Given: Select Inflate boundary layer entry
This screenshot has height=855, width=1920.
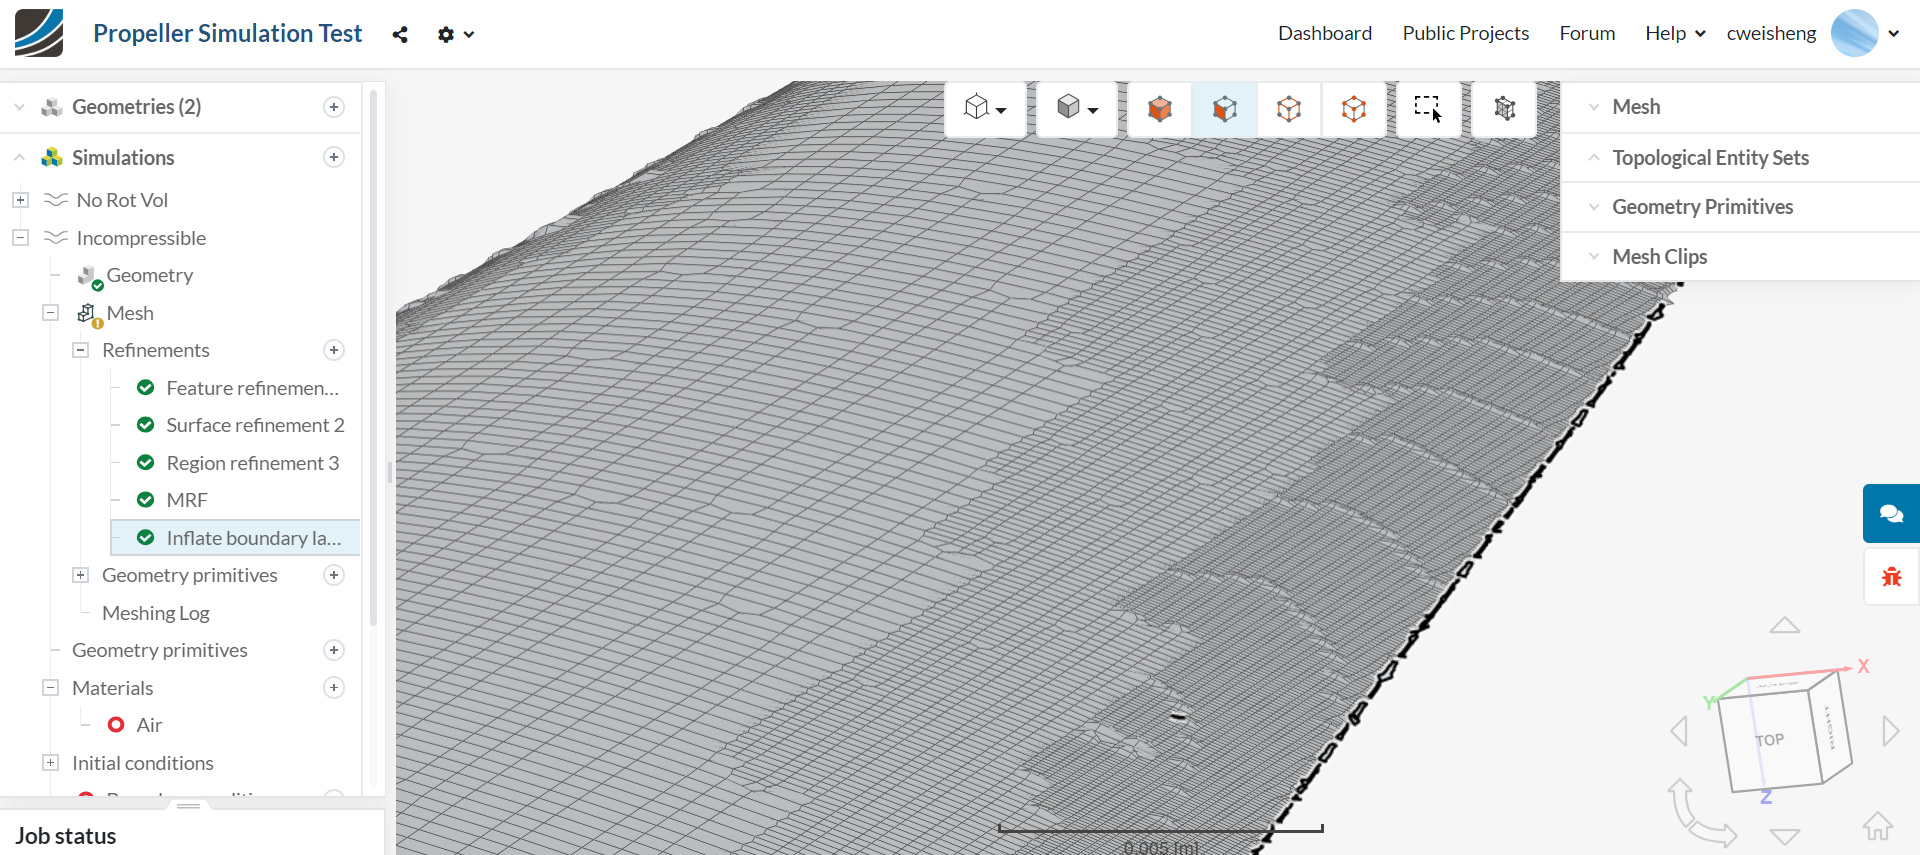Looking at the screenshot, I should coord(235,538).
